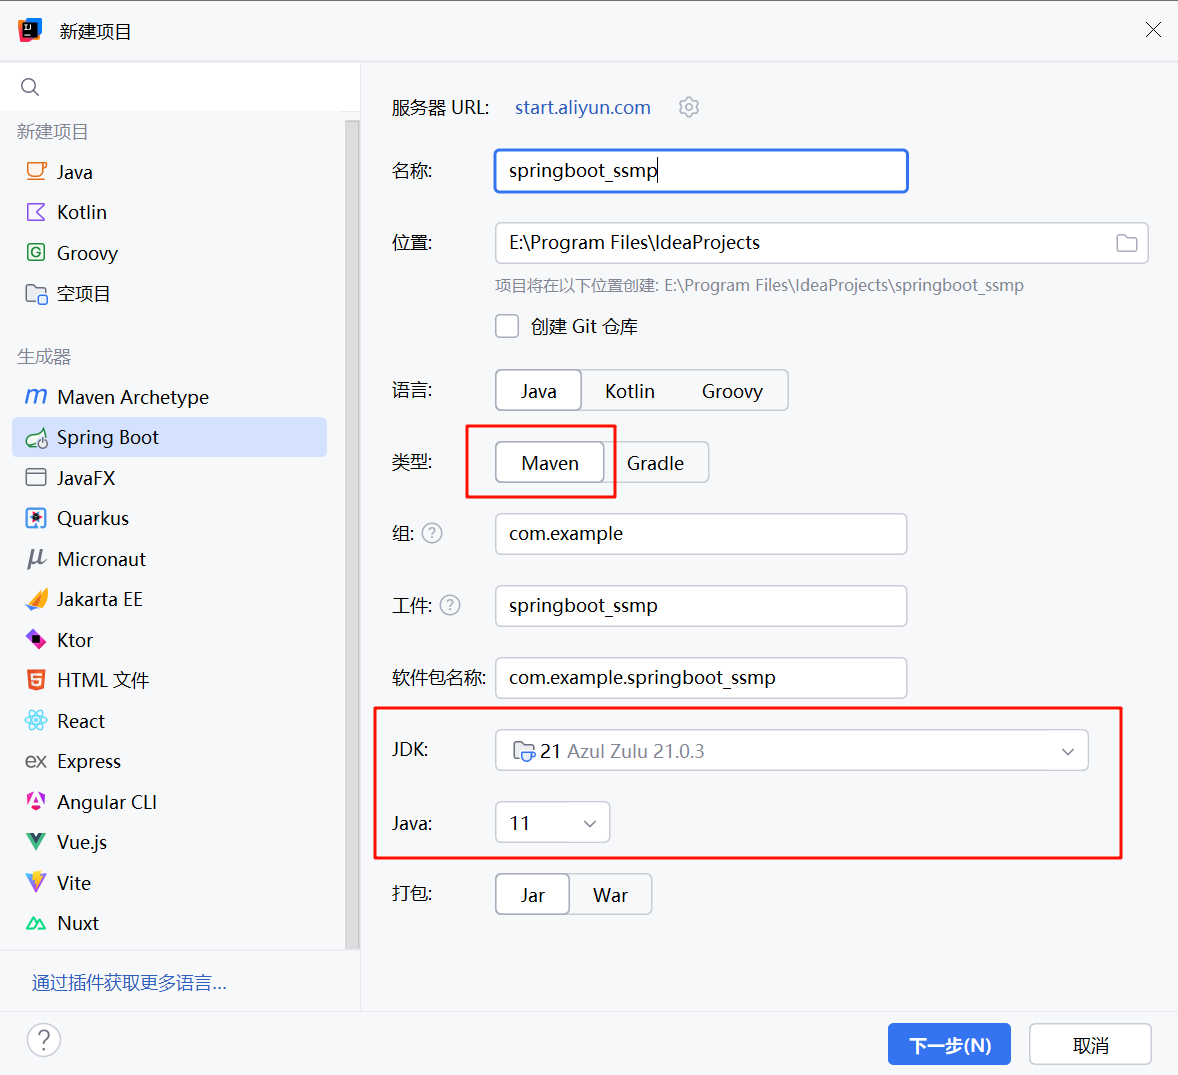Click the 工件 field with springboot_ssmp
The width and height of the screenshot is (1178, 1075).
(701, 605)
